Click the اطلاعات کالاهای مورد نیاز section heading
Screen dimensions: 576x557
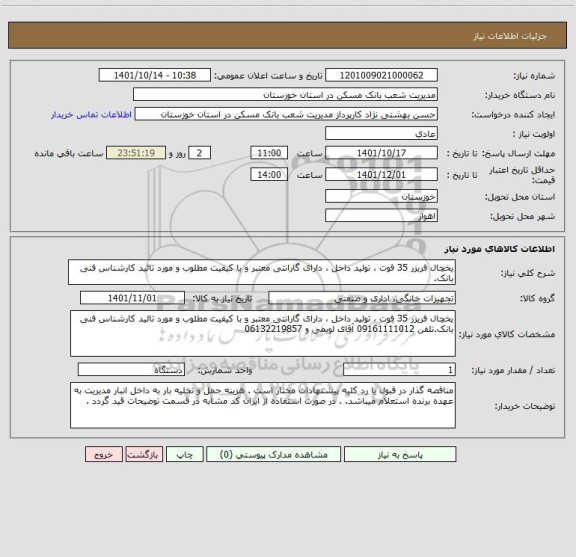point(500,249)
